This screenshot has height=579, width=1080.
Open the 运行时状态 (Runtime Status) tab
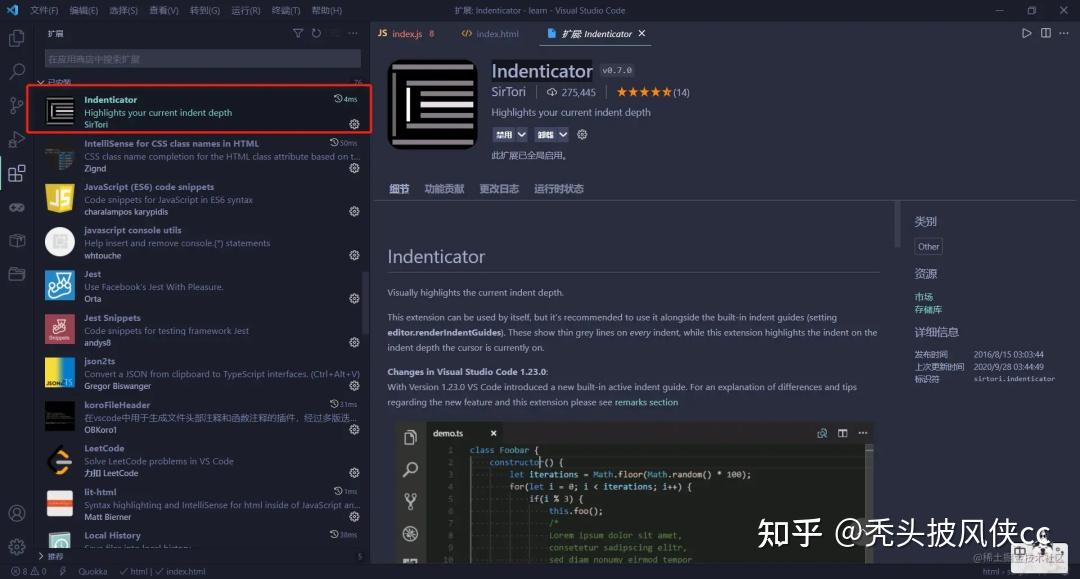(x=559, y=189)
